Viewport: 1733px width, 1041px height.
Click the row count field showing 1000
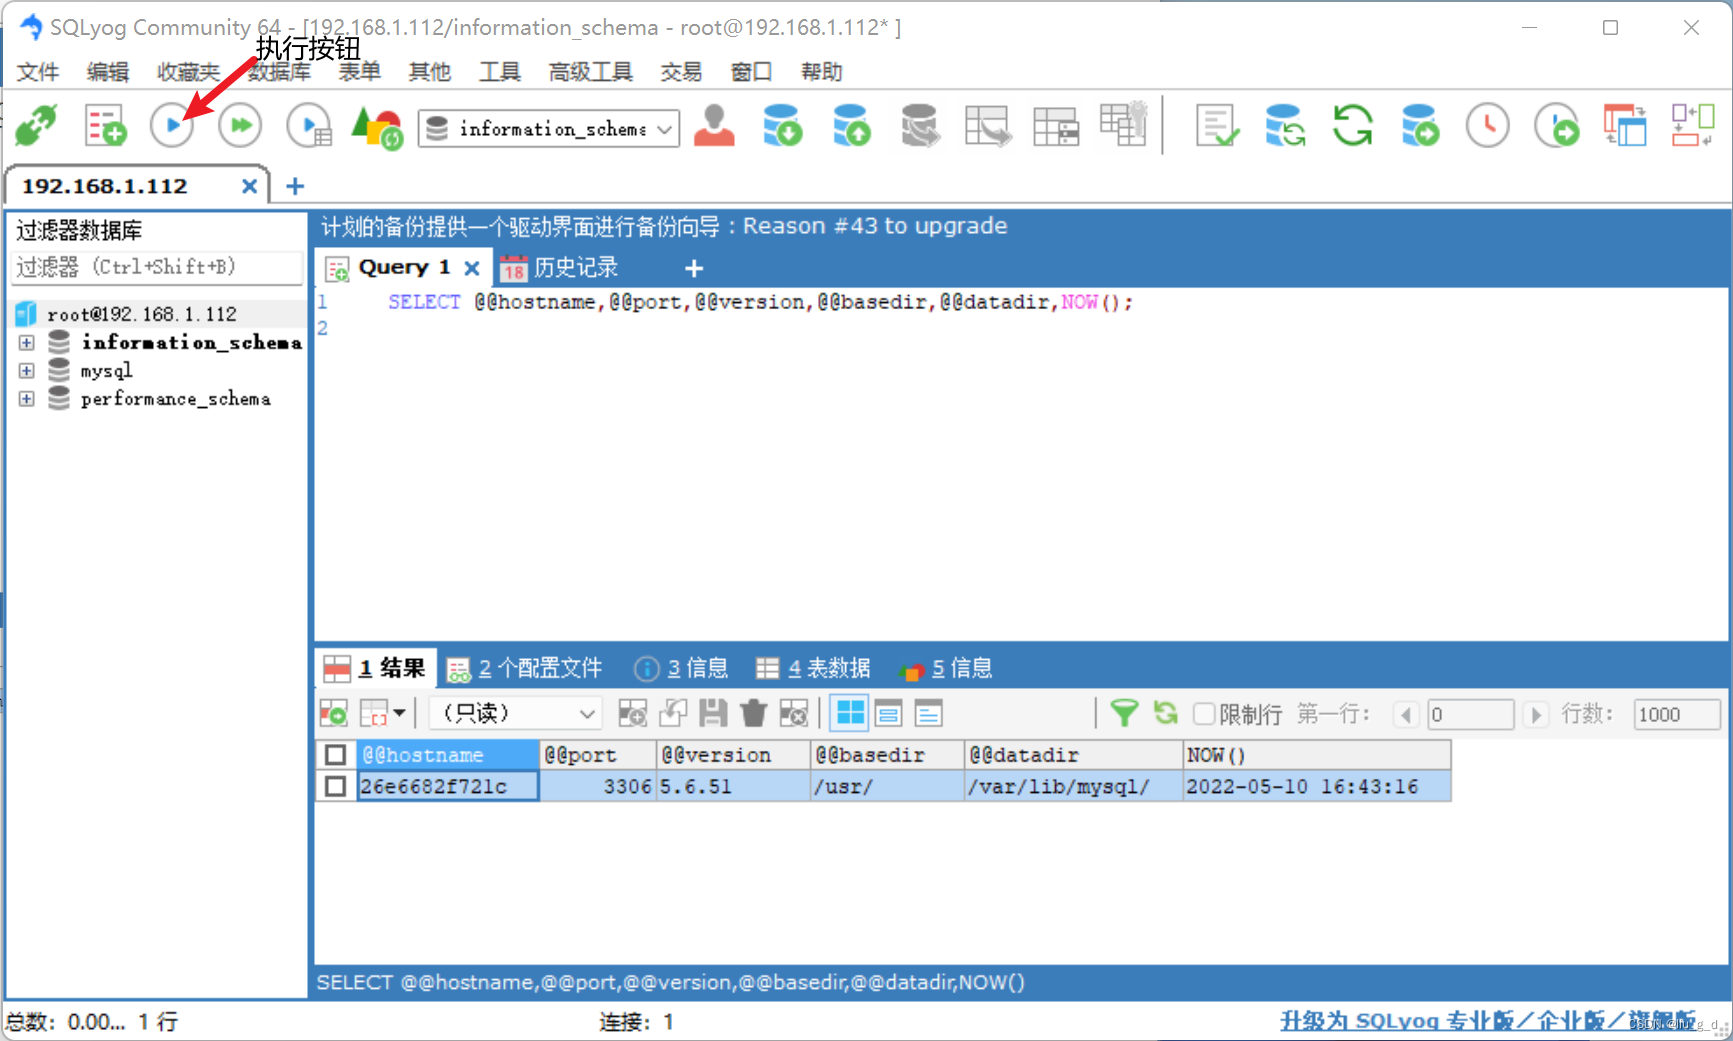1676,715
